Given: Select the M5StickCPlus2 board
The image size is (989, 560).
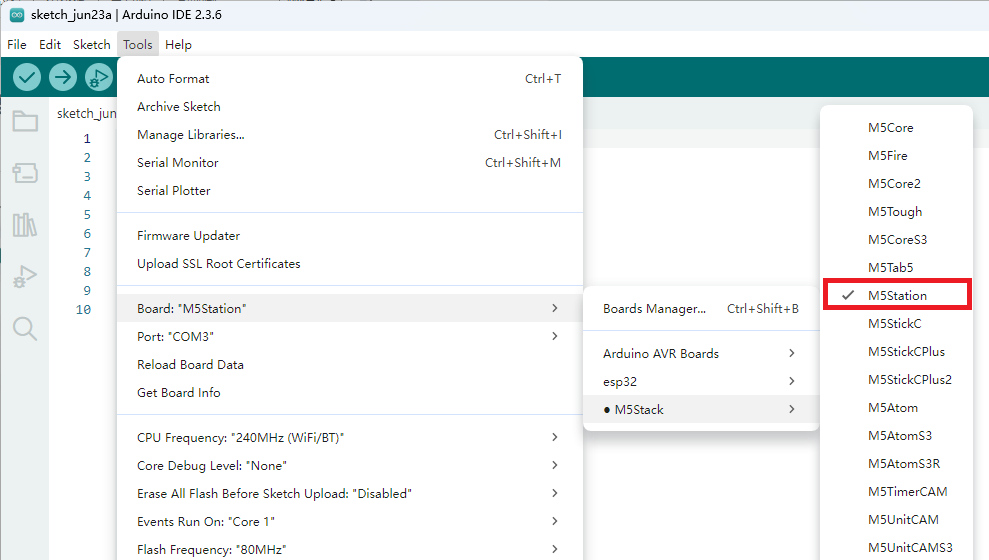Looking at the screenshot, I should [x=896, y=380].
